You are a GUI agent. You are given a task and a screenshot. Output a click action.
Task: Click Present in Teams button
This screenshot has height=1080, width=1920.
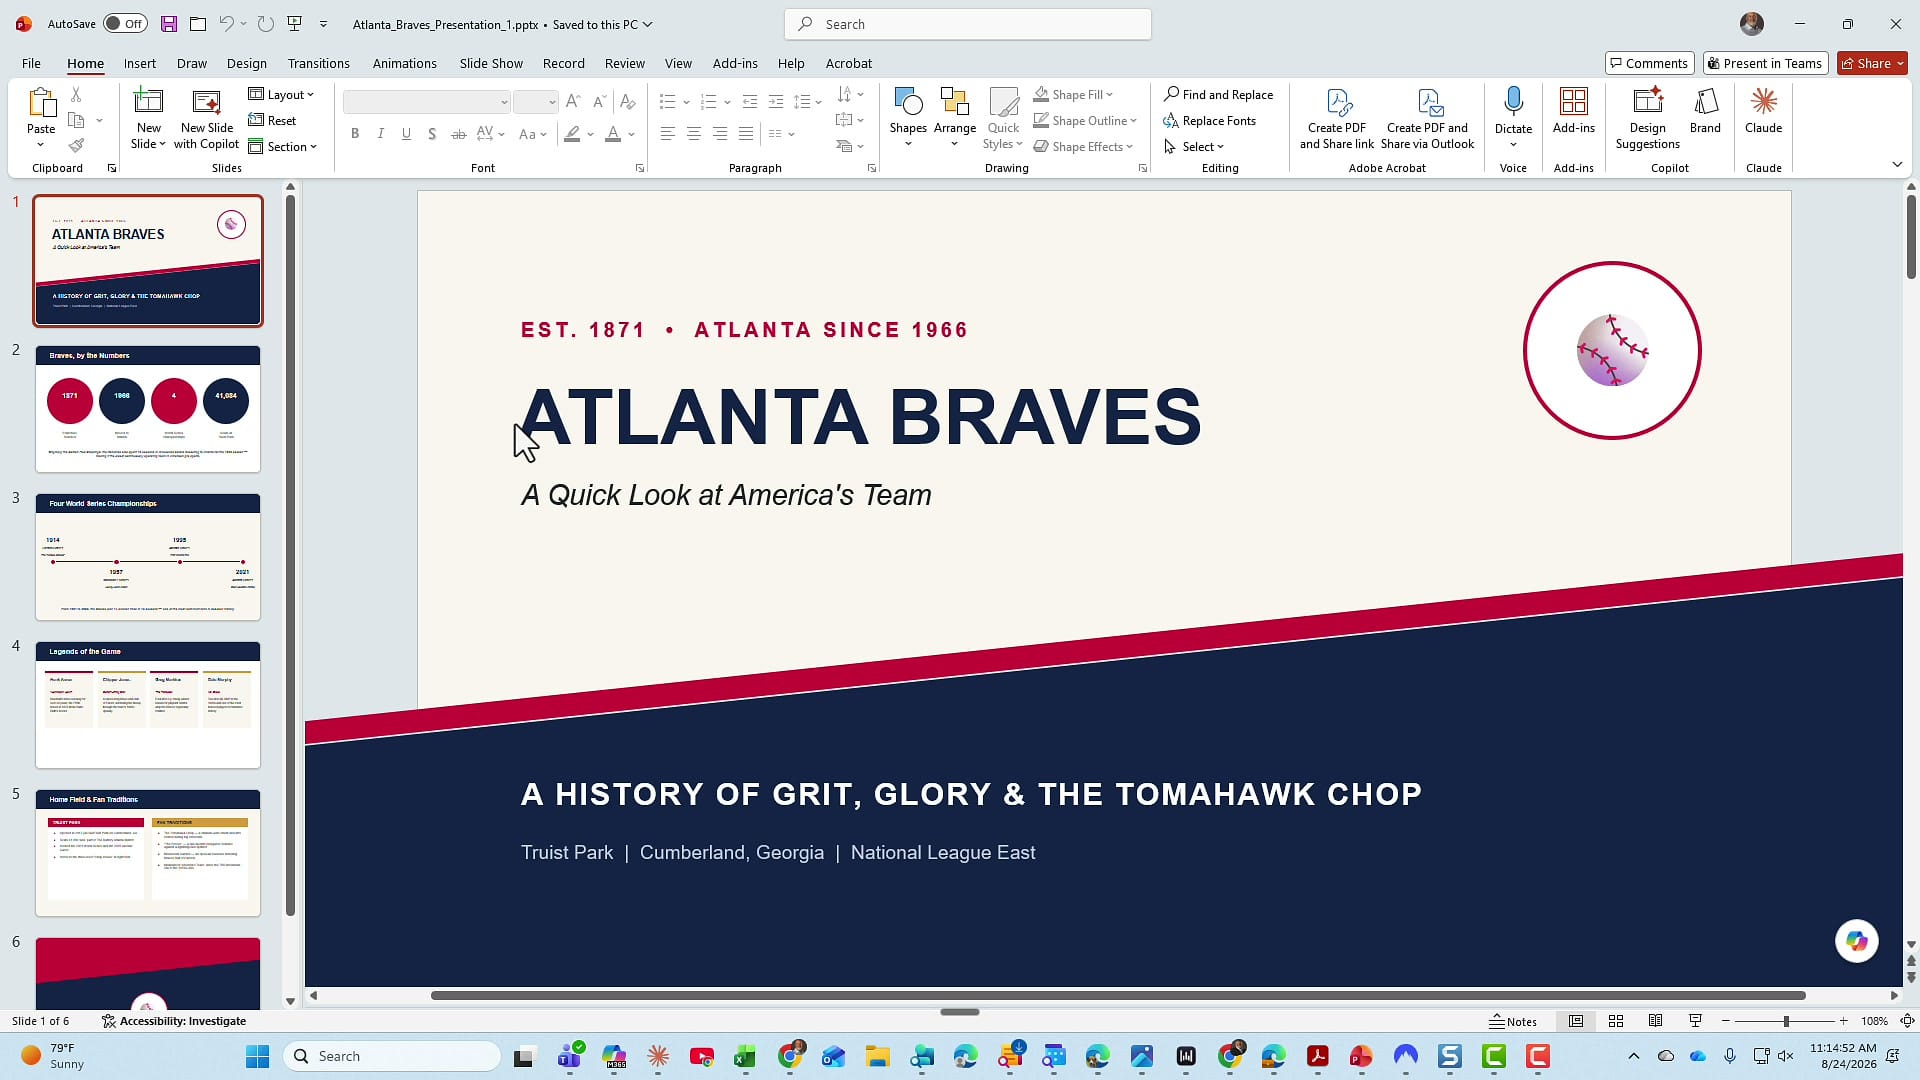click(x=1765, y=63)
